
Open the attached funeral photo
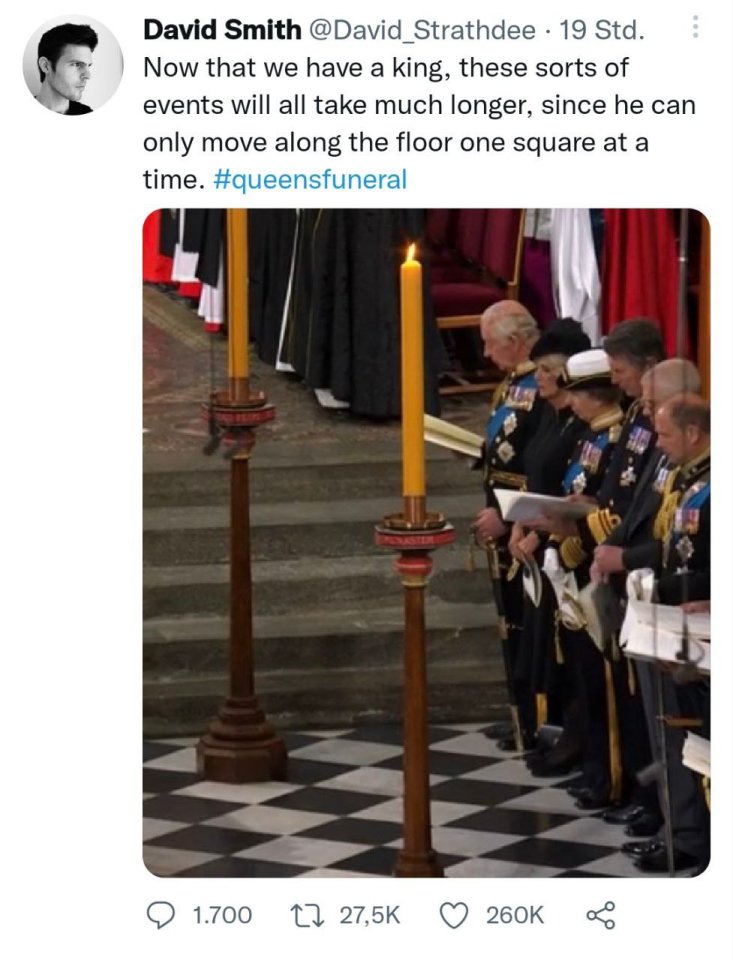tap(426, 542)
